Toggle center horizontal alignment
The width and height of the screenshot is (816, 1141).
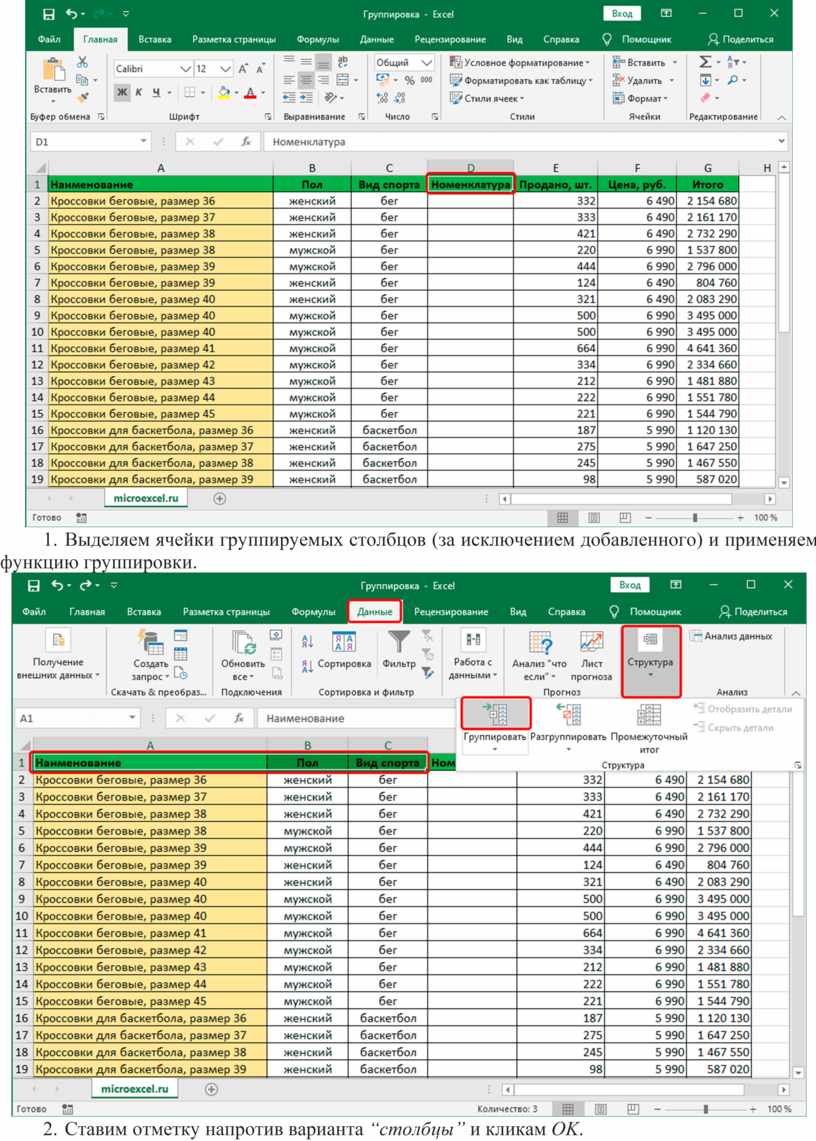pos(306,80)
